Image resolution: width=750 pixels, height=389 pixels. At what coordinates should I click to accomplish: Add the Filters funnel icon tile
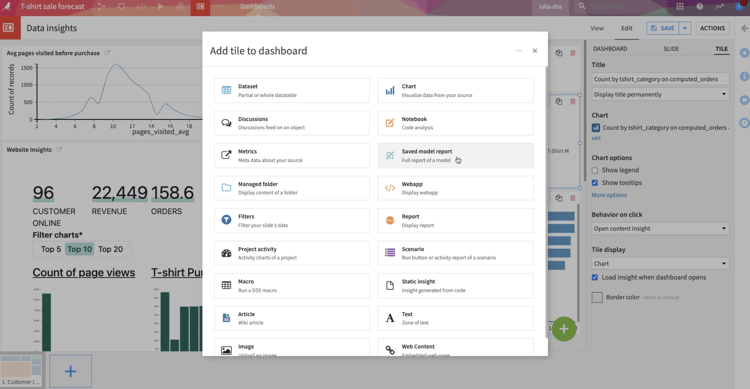coord(226,220)
